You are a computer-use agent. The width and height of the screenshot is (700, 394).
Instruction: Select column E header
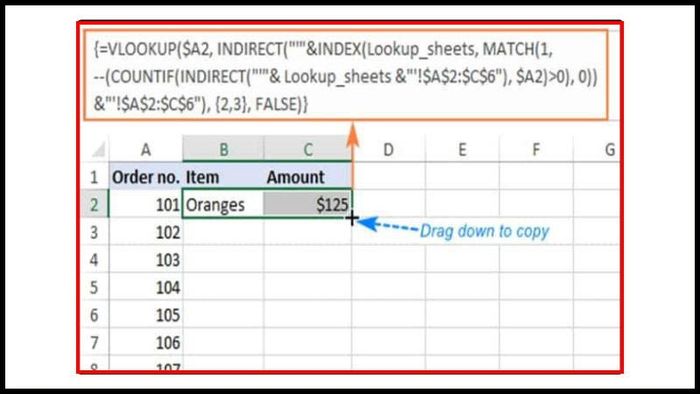pyautogui.click(x=462, y=149)
